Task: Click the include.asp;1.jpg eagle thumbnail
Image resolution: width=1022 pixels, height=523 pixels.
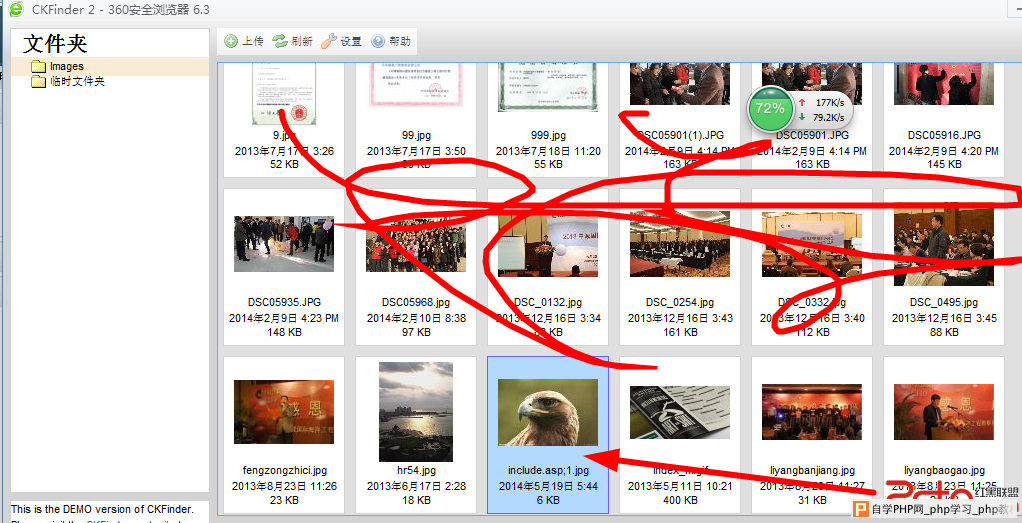Action: click(548, 412)
